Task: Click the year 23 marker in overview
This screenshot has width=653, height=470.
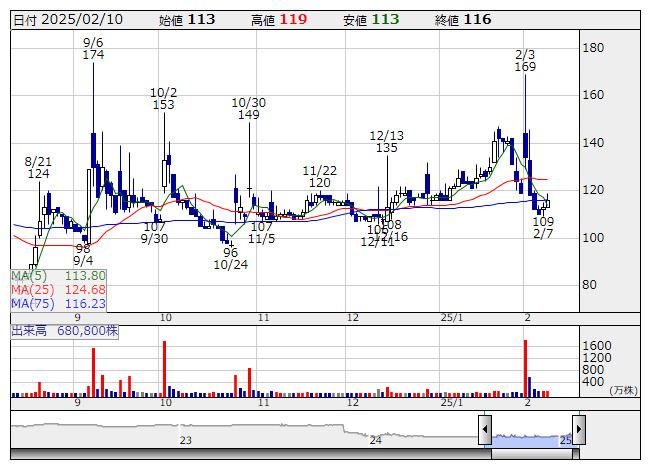Action: (x=185, y=439)
